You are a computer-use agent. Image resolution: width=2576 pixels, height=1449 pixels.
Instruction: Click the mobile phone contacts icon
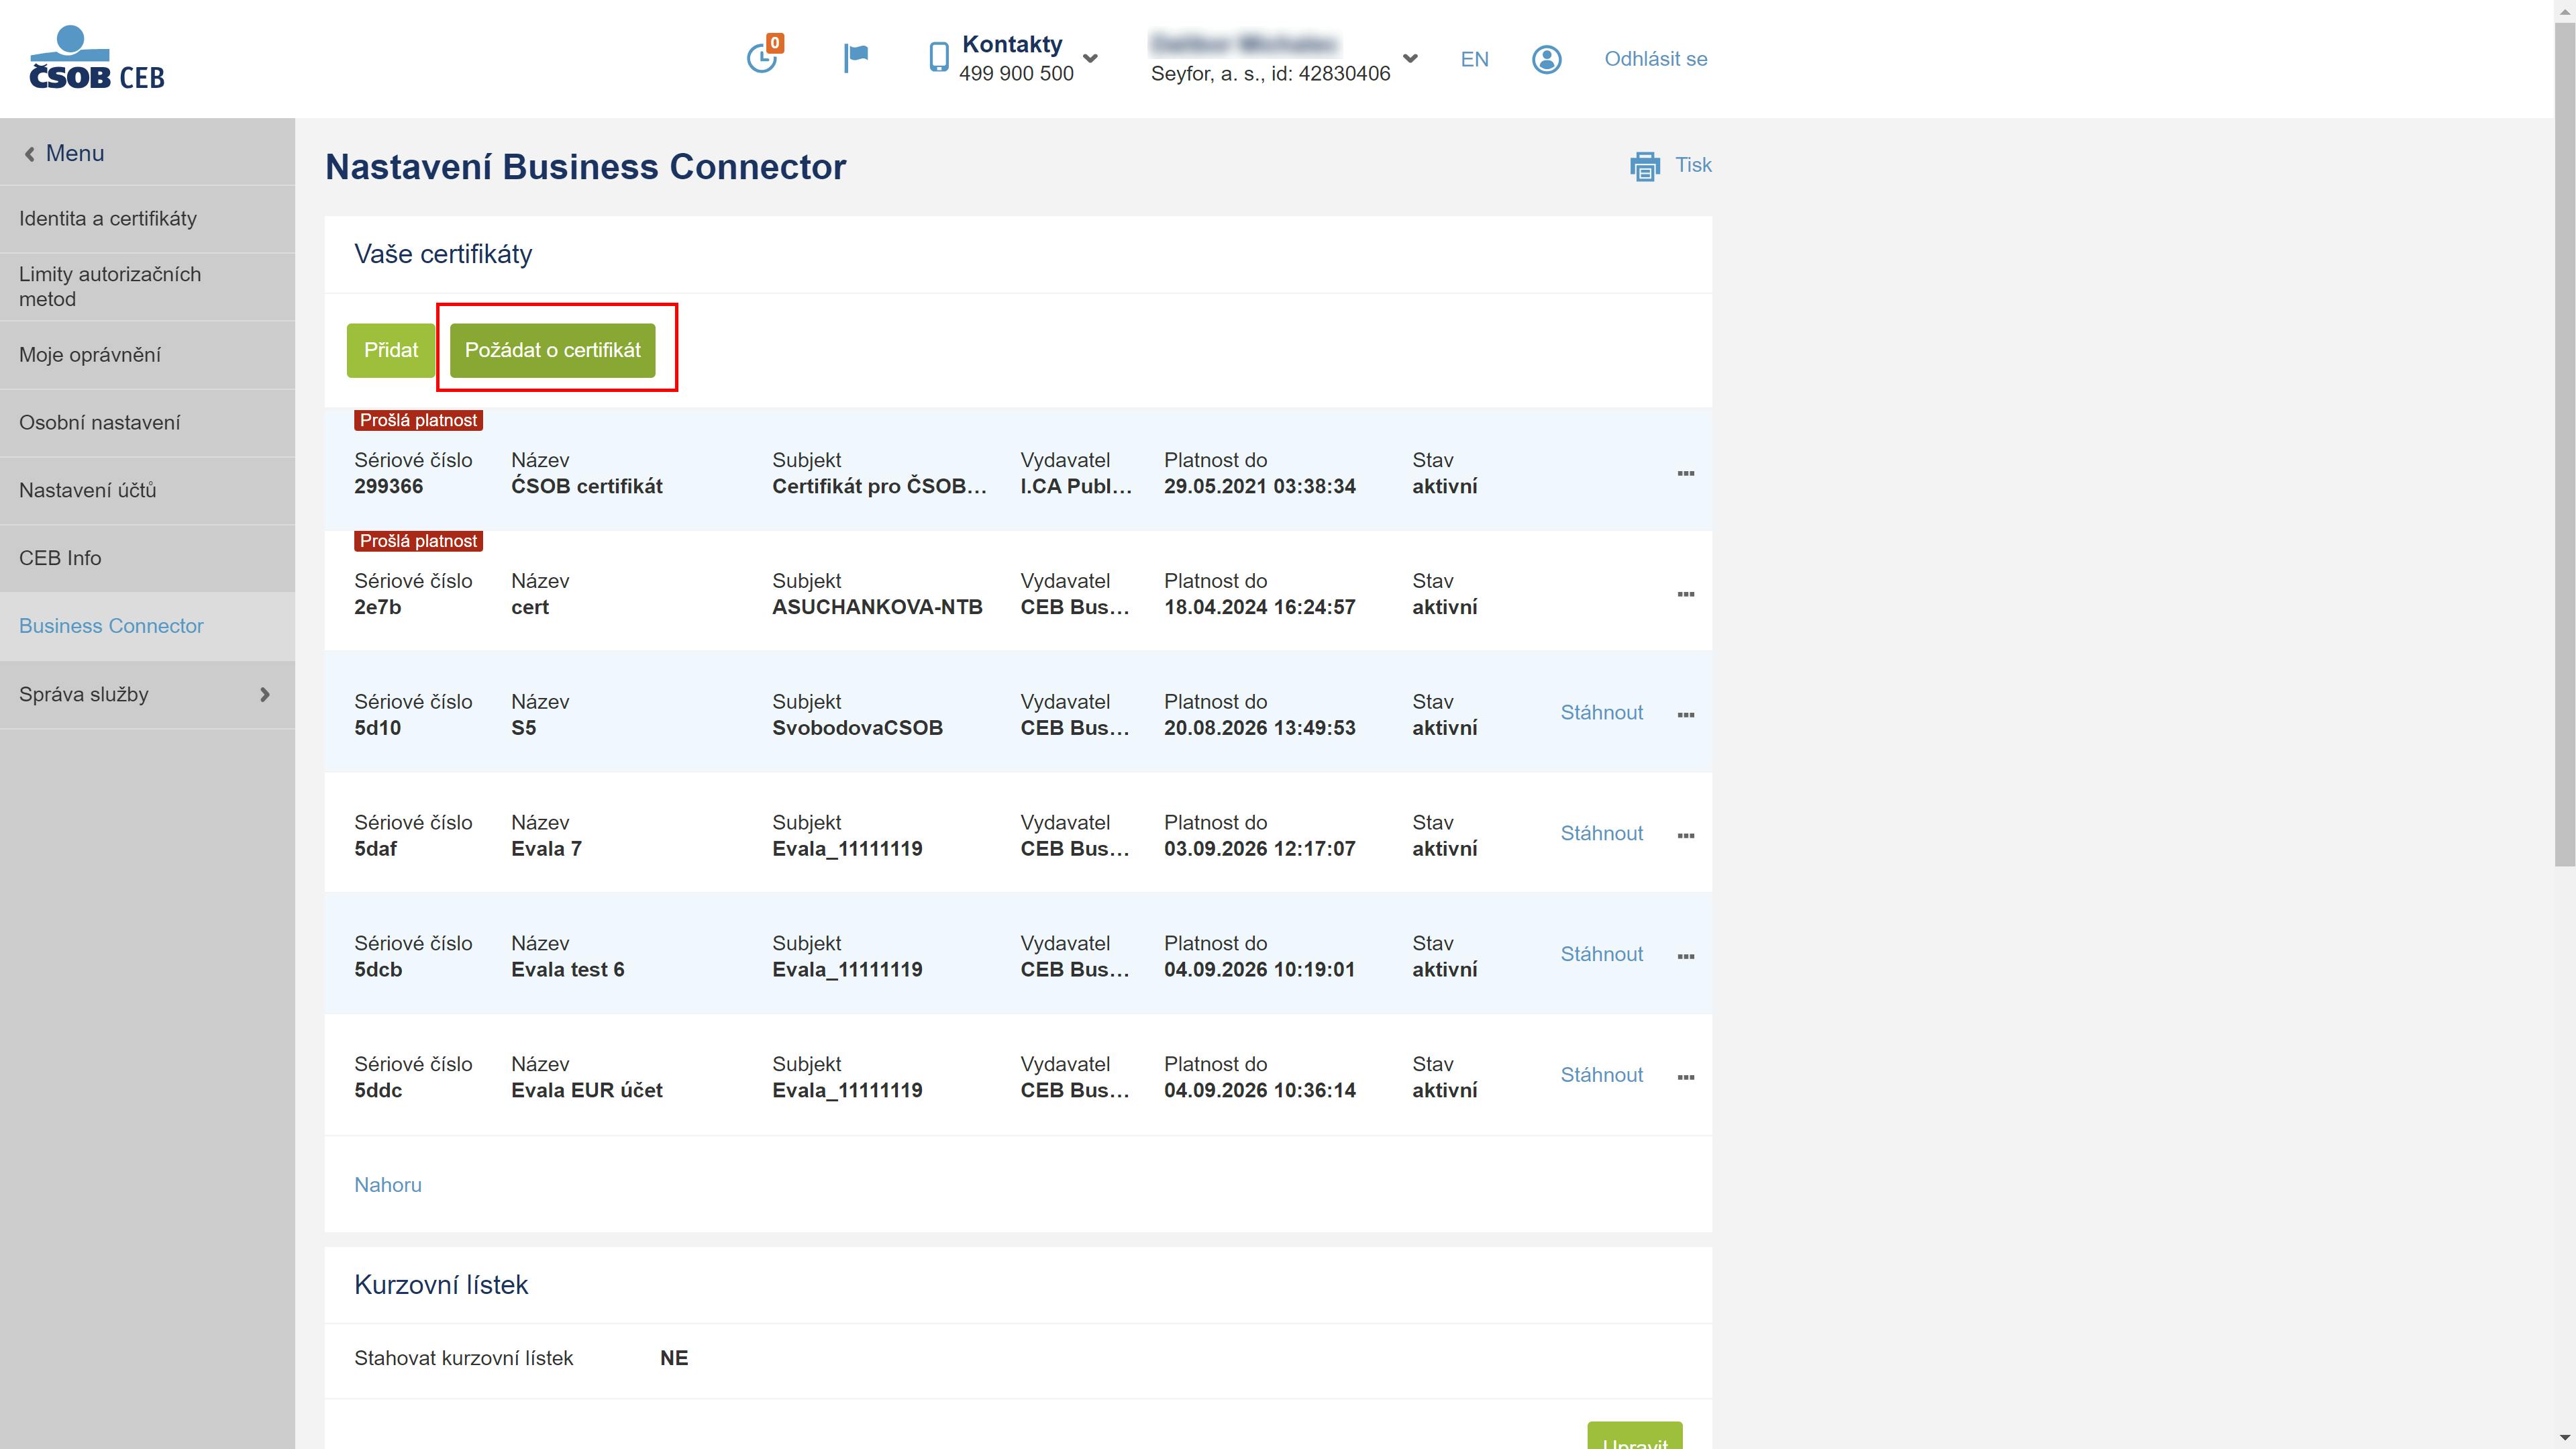click(938, 57)
